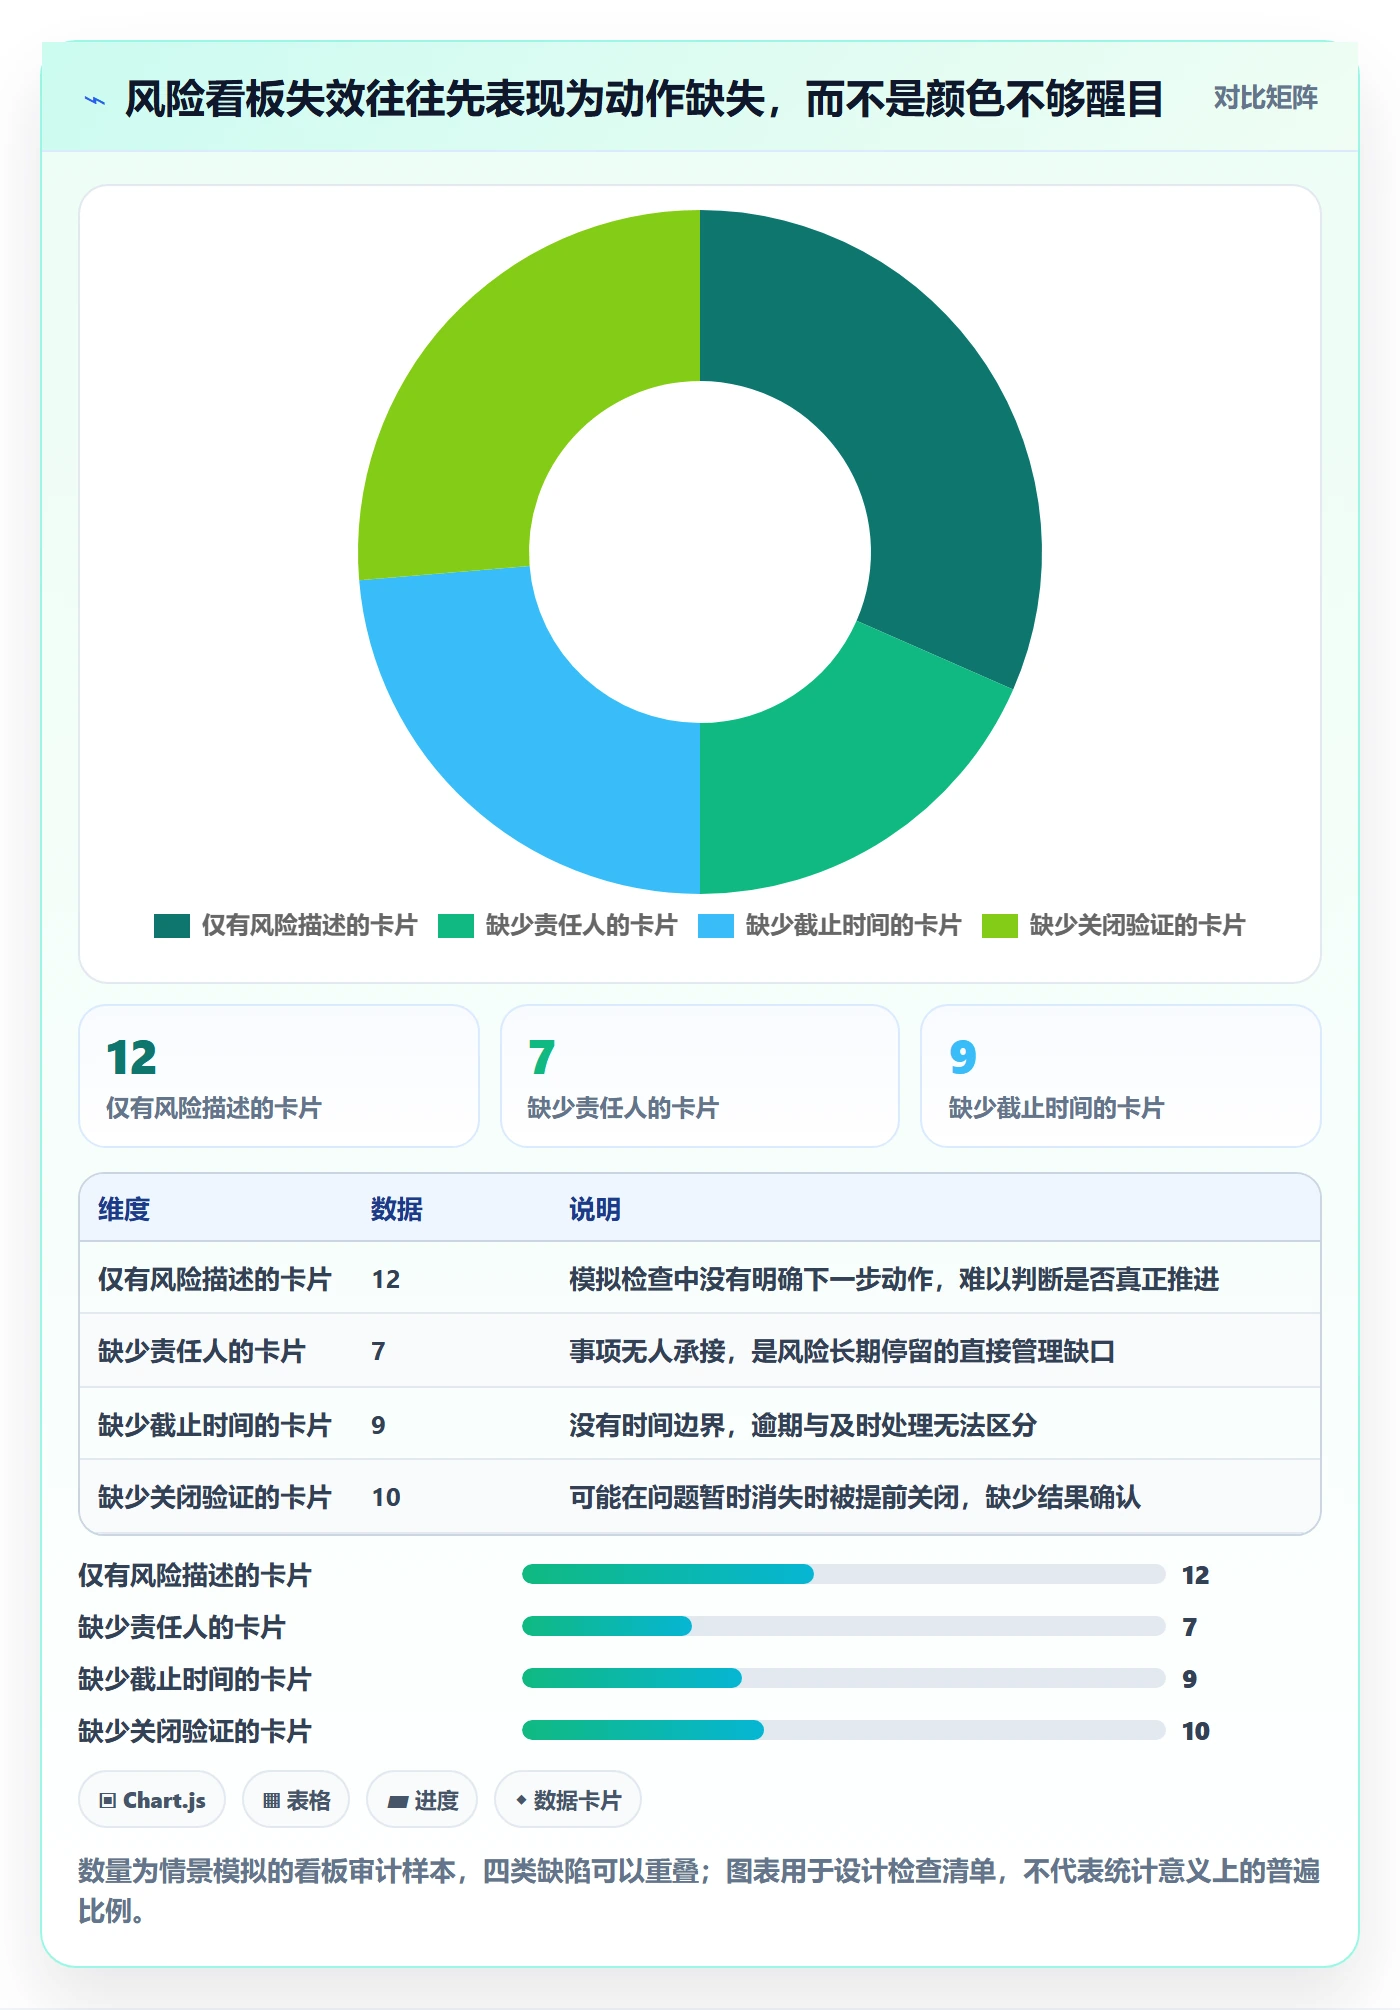Open the stat card showing 7
Image resolution: width=1400 pixels, height=2010 pixels.
(700, 1076)
